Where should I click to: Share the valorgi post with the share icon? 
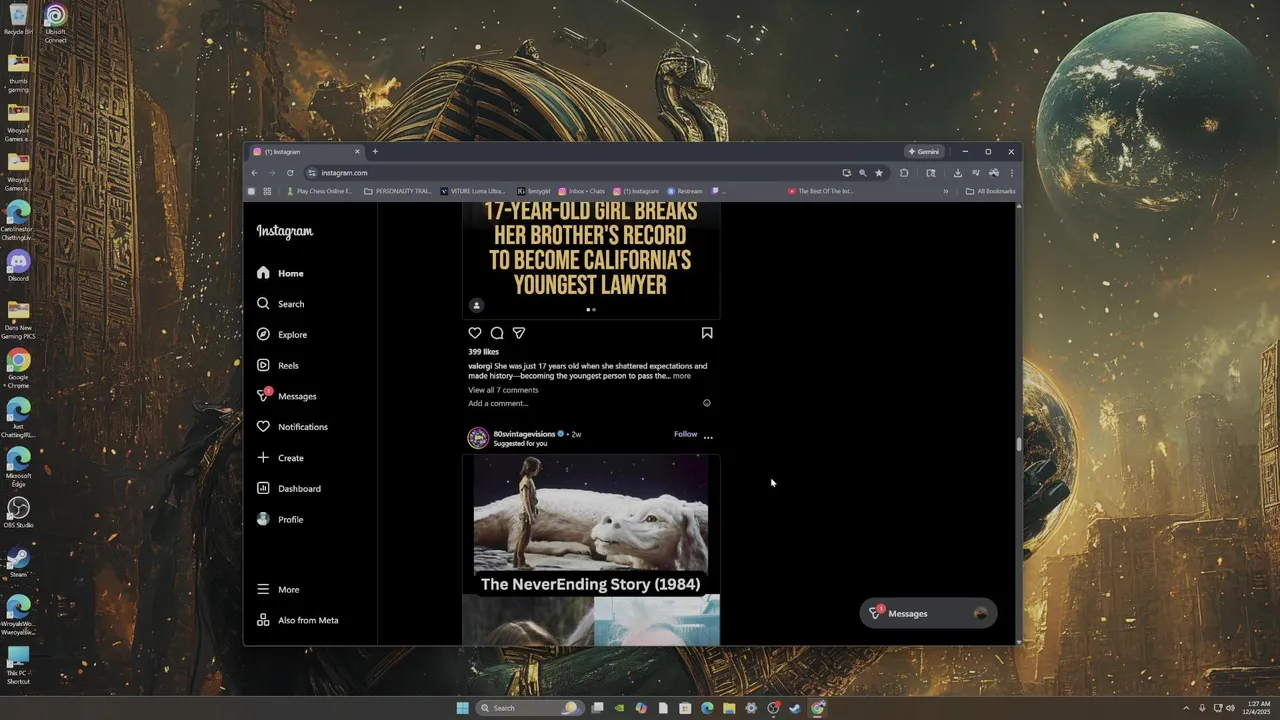coord(519,333)
